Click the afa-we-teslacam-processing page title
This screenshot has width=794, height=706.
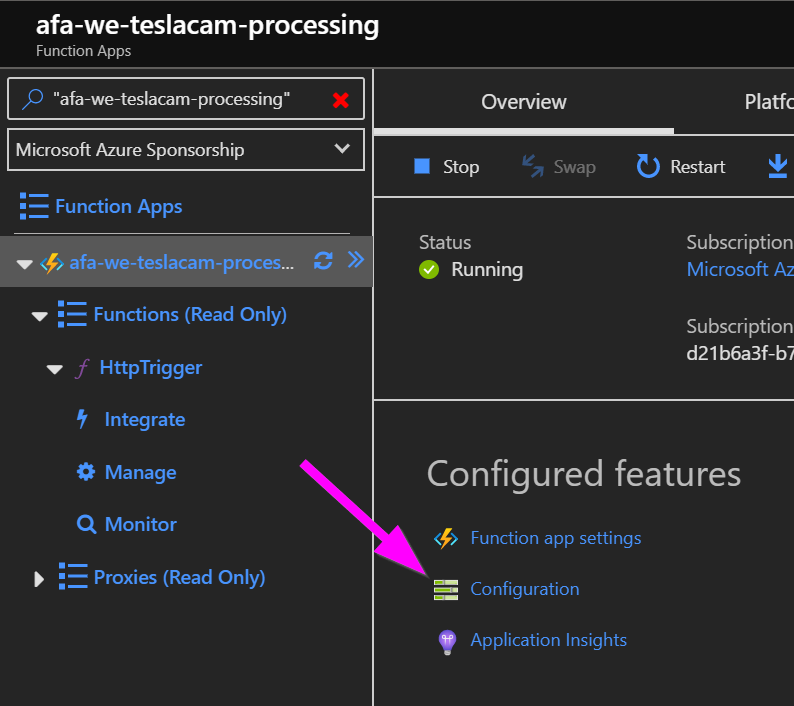coord(208,25)
